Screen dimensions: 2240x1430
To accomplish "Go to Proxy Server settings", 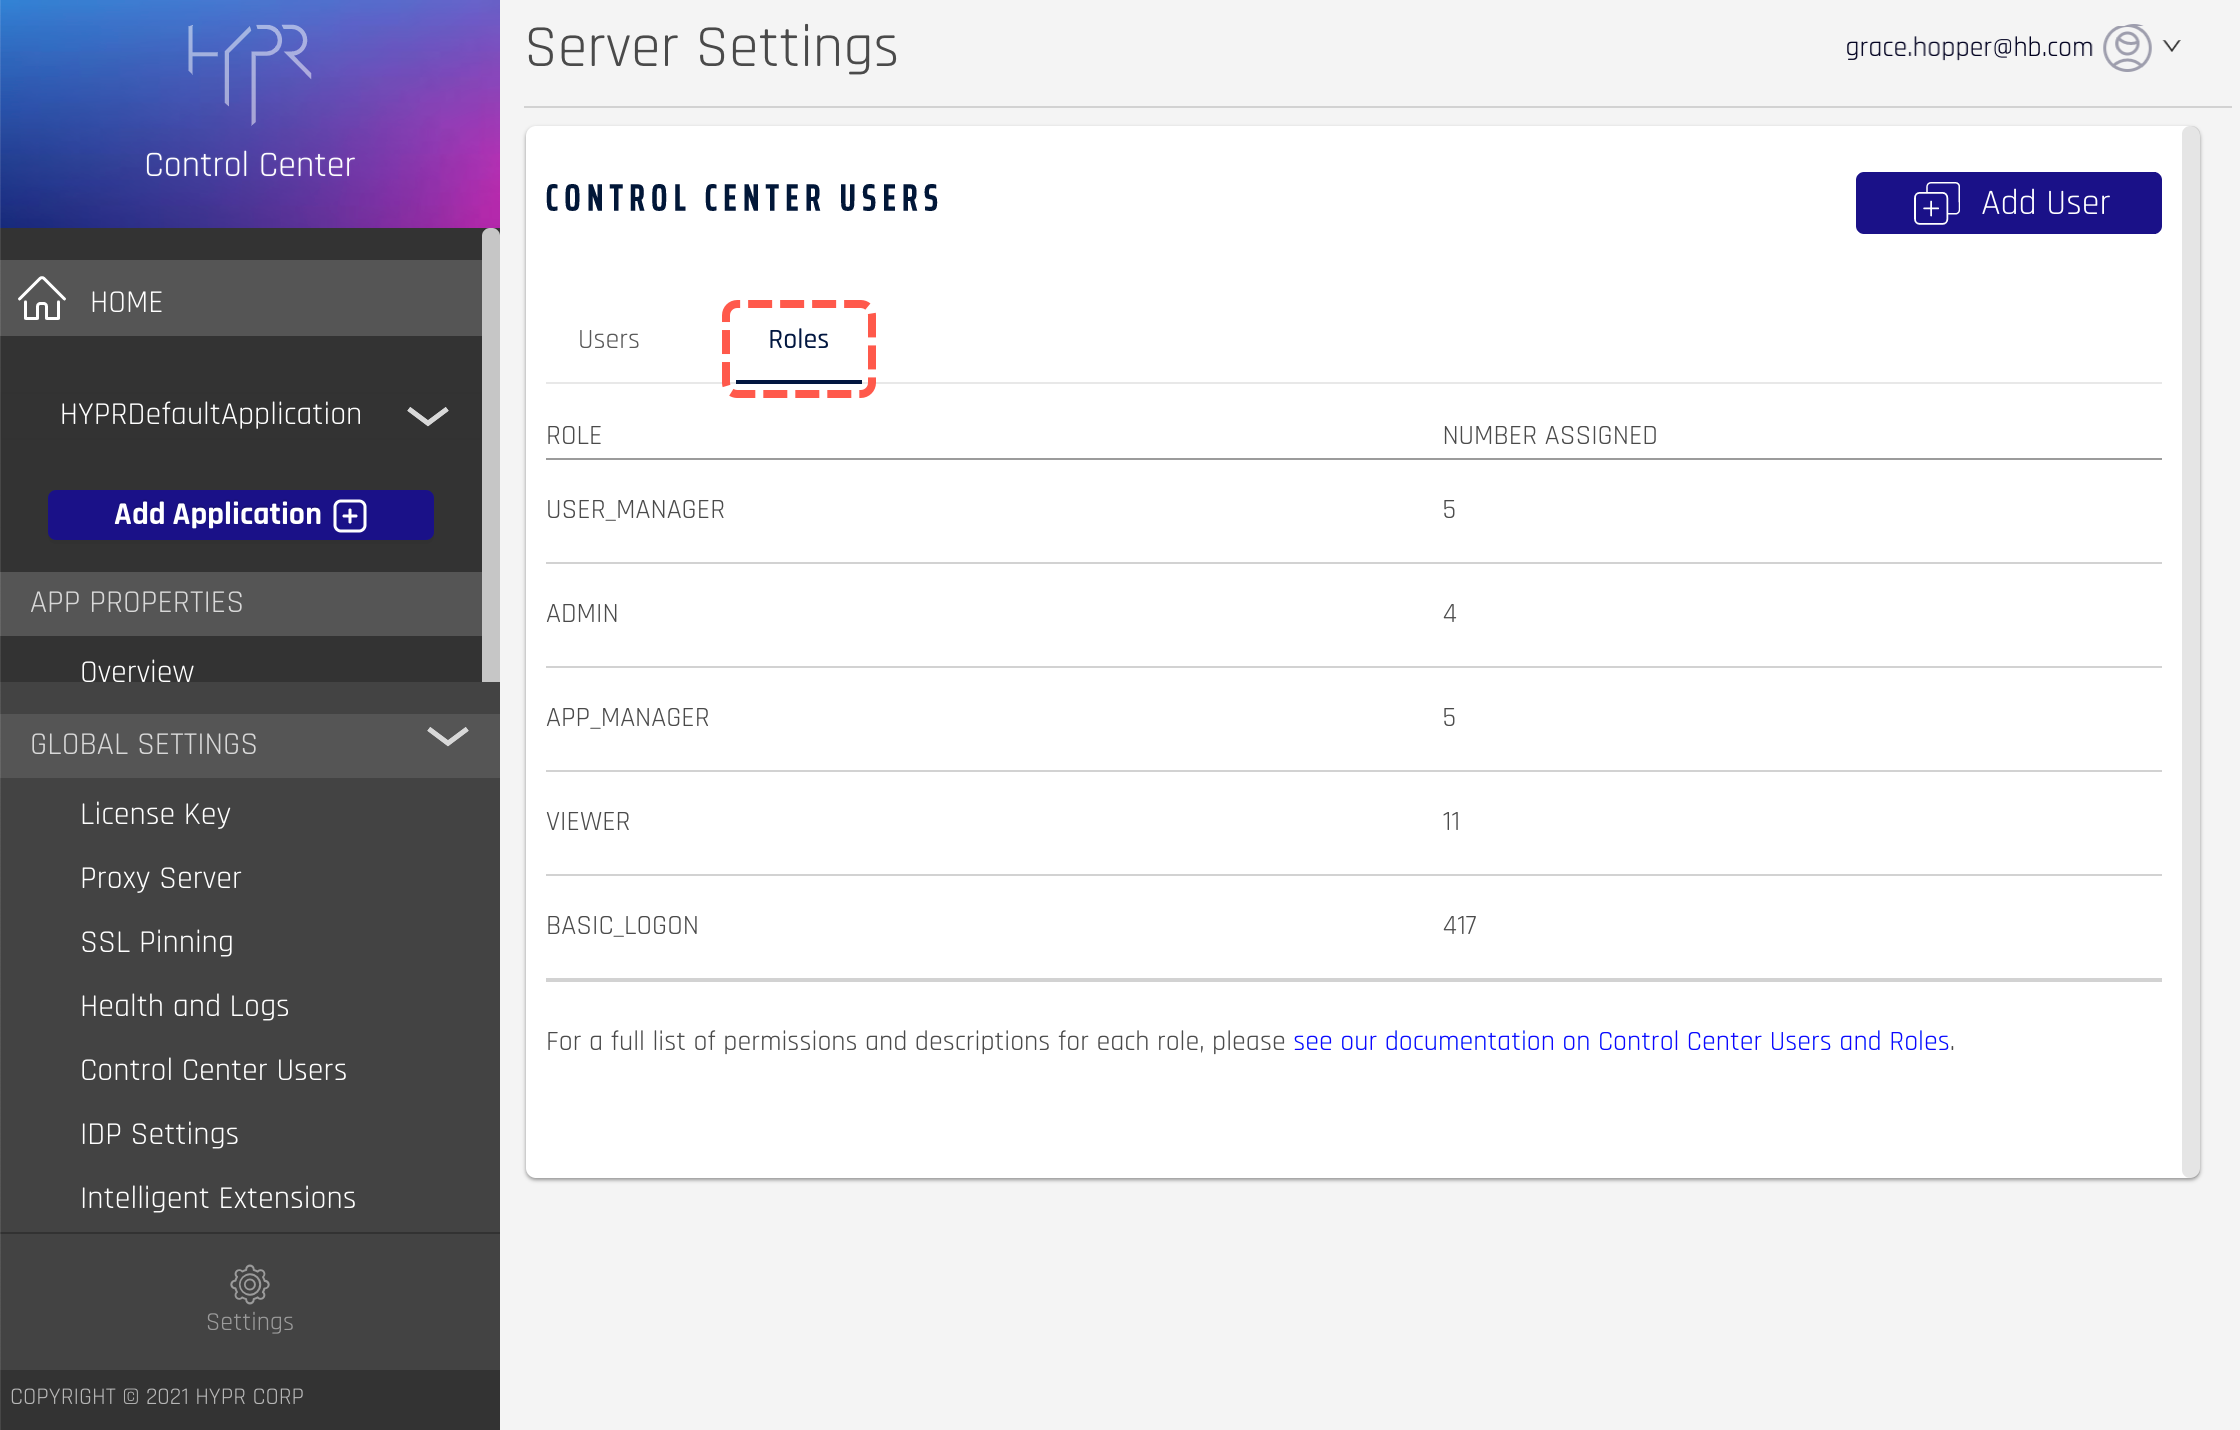I will (160, 878).
